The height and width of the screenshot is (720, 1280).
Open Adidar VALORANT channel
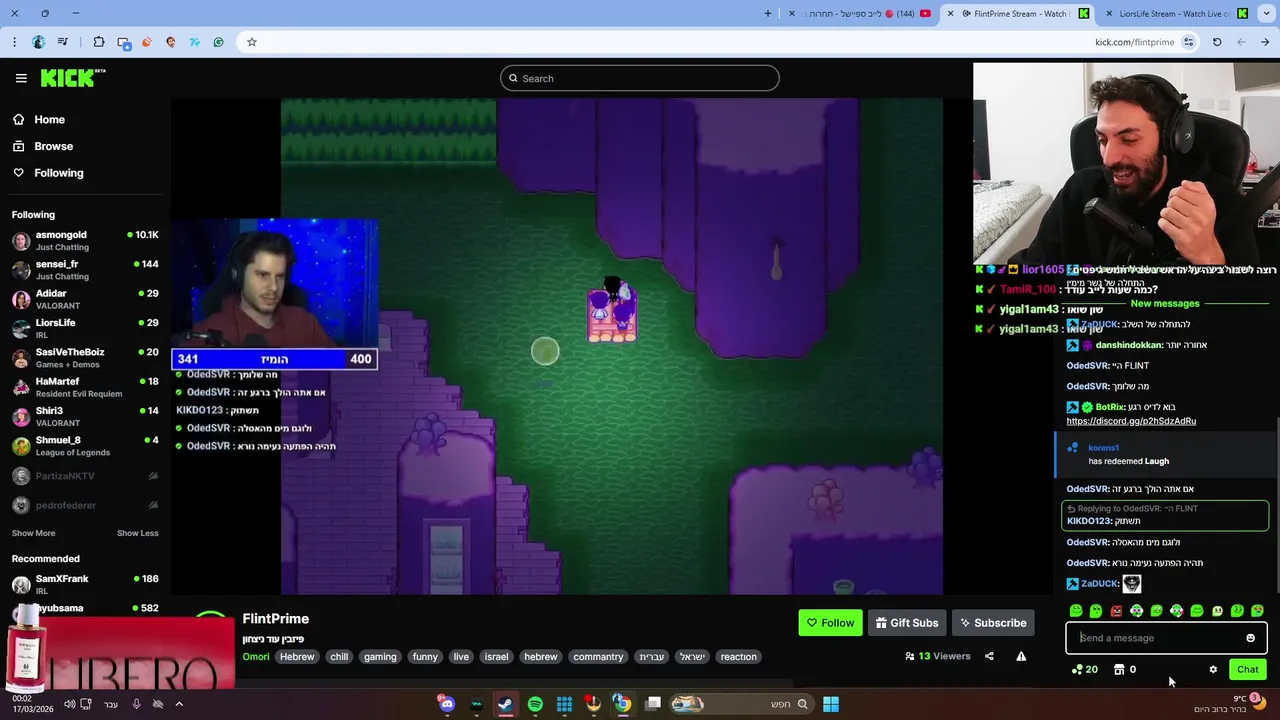point(85,299)
